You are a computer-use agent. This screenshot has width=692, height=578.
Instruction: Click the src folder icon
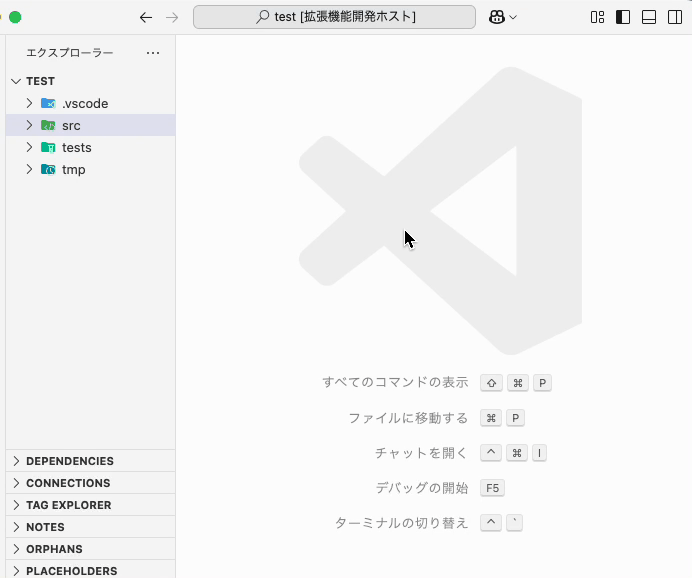pyautogui.click(x=48, y=125)
